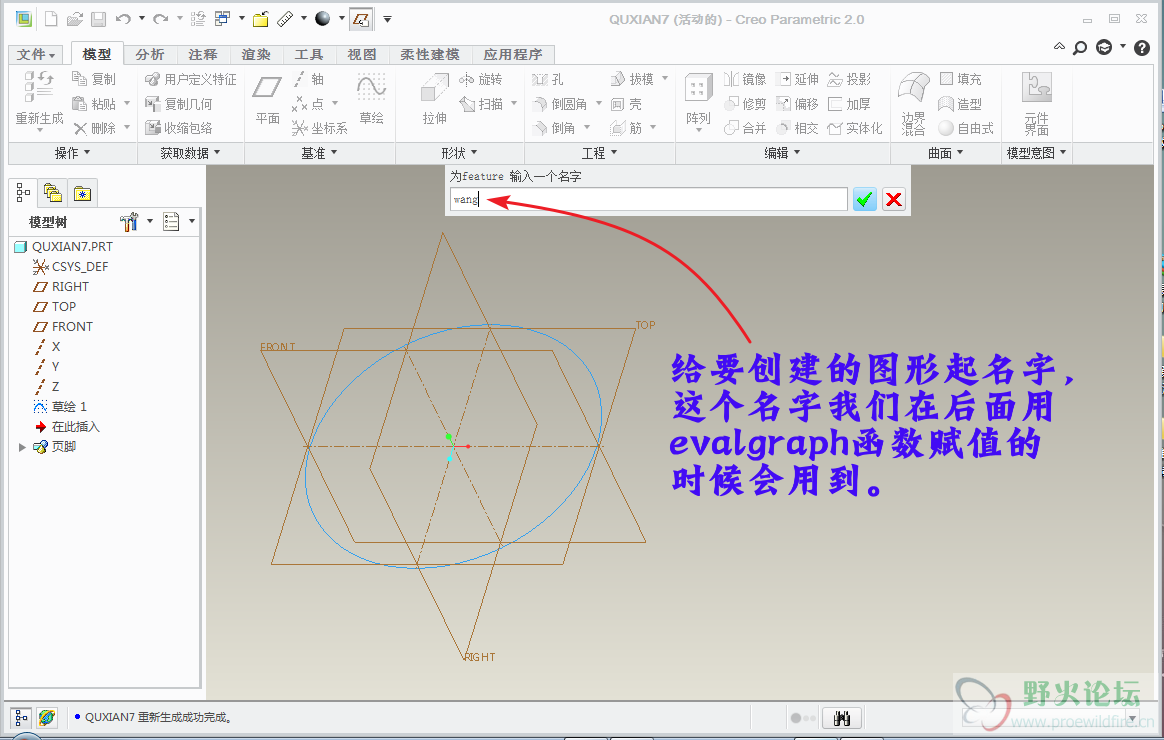Click the Undo arrow icon

[x=123, y=19]
